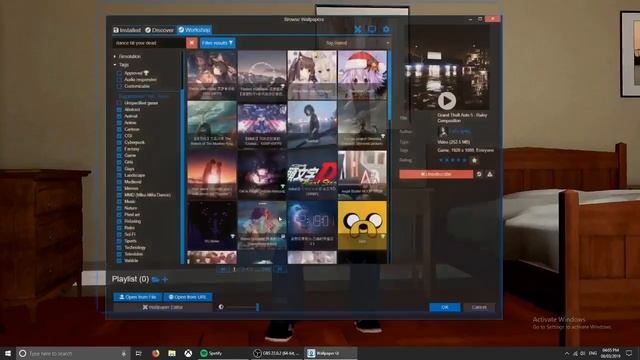Image resolution: width=640 pixels, height=360 pixels.
Task: Switch to the Discover tab
Action: (160, 30)
